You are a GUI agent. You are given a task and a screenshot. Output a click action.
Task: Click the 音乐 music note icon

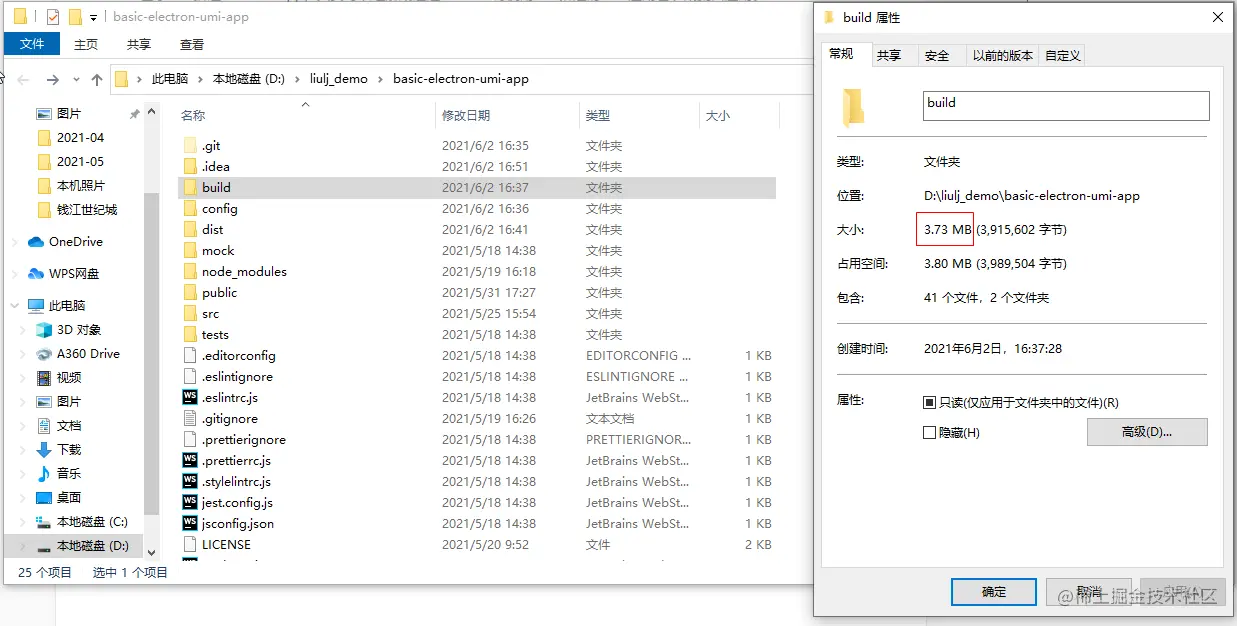pos(44,474)
